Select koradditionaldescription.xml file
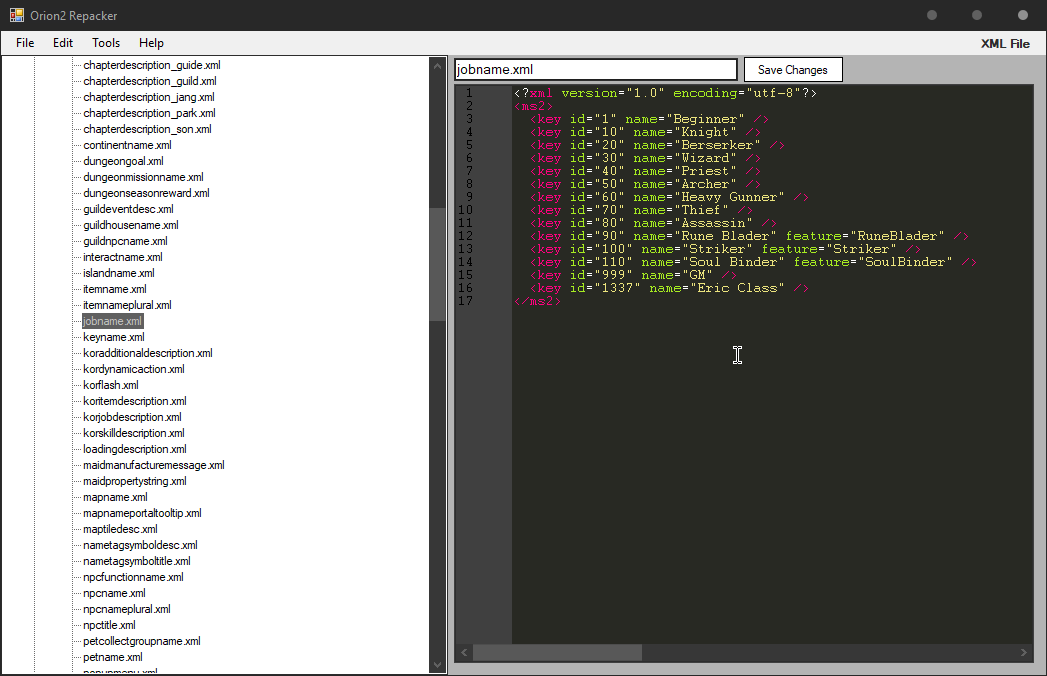Viewport: 1047px width, 676px height. 148,353
